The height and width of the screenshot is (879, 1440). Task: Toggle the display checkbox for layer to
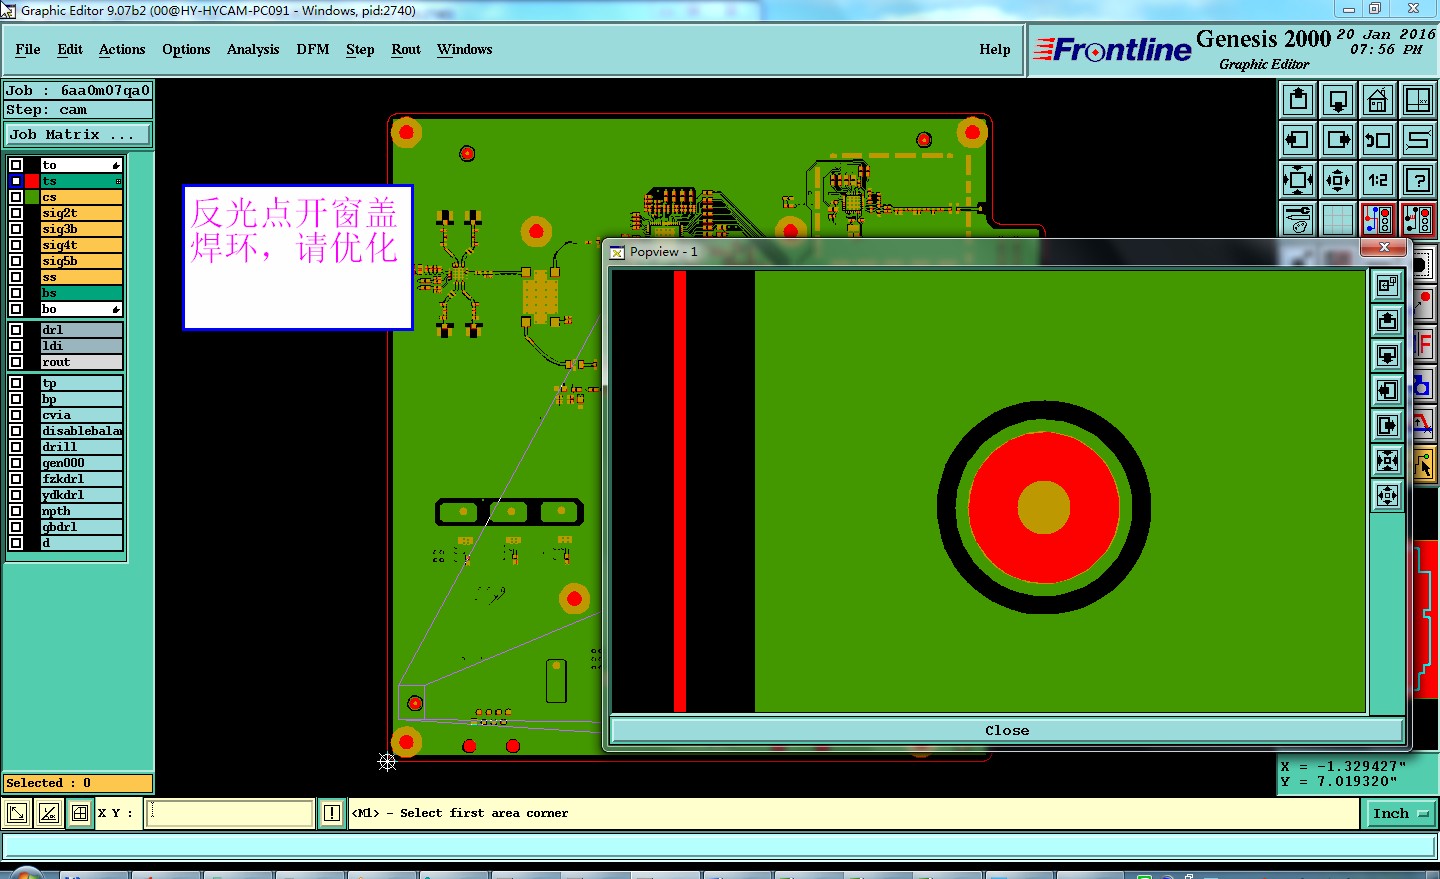tap(16, 165)
